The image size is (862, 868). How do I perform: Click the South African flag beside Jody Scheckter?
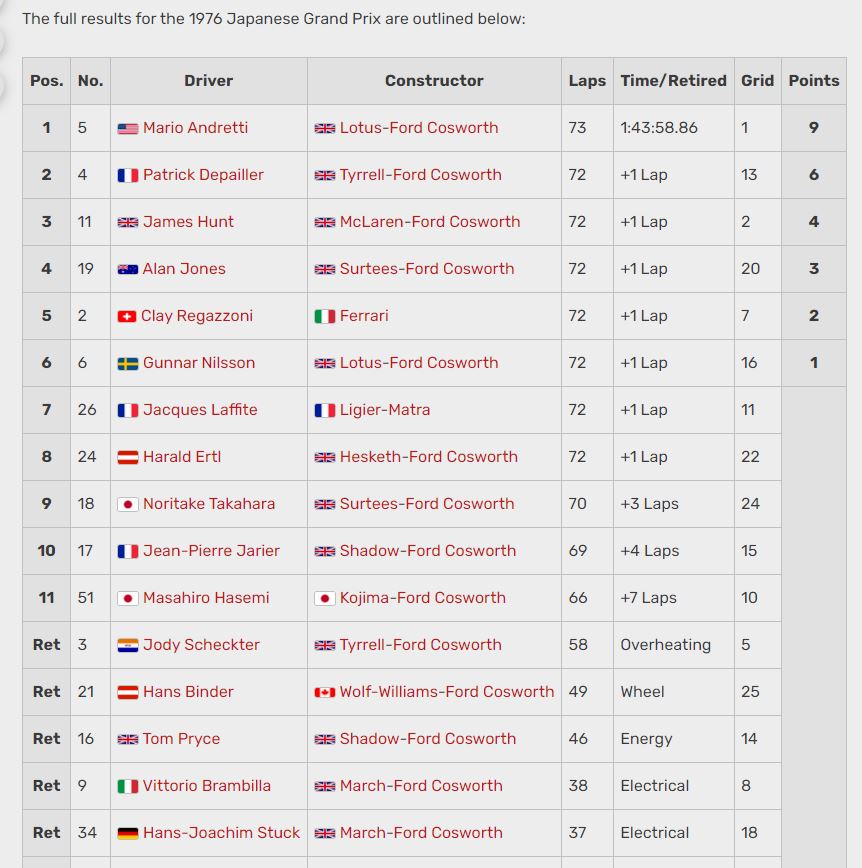(x=127, y=646)
